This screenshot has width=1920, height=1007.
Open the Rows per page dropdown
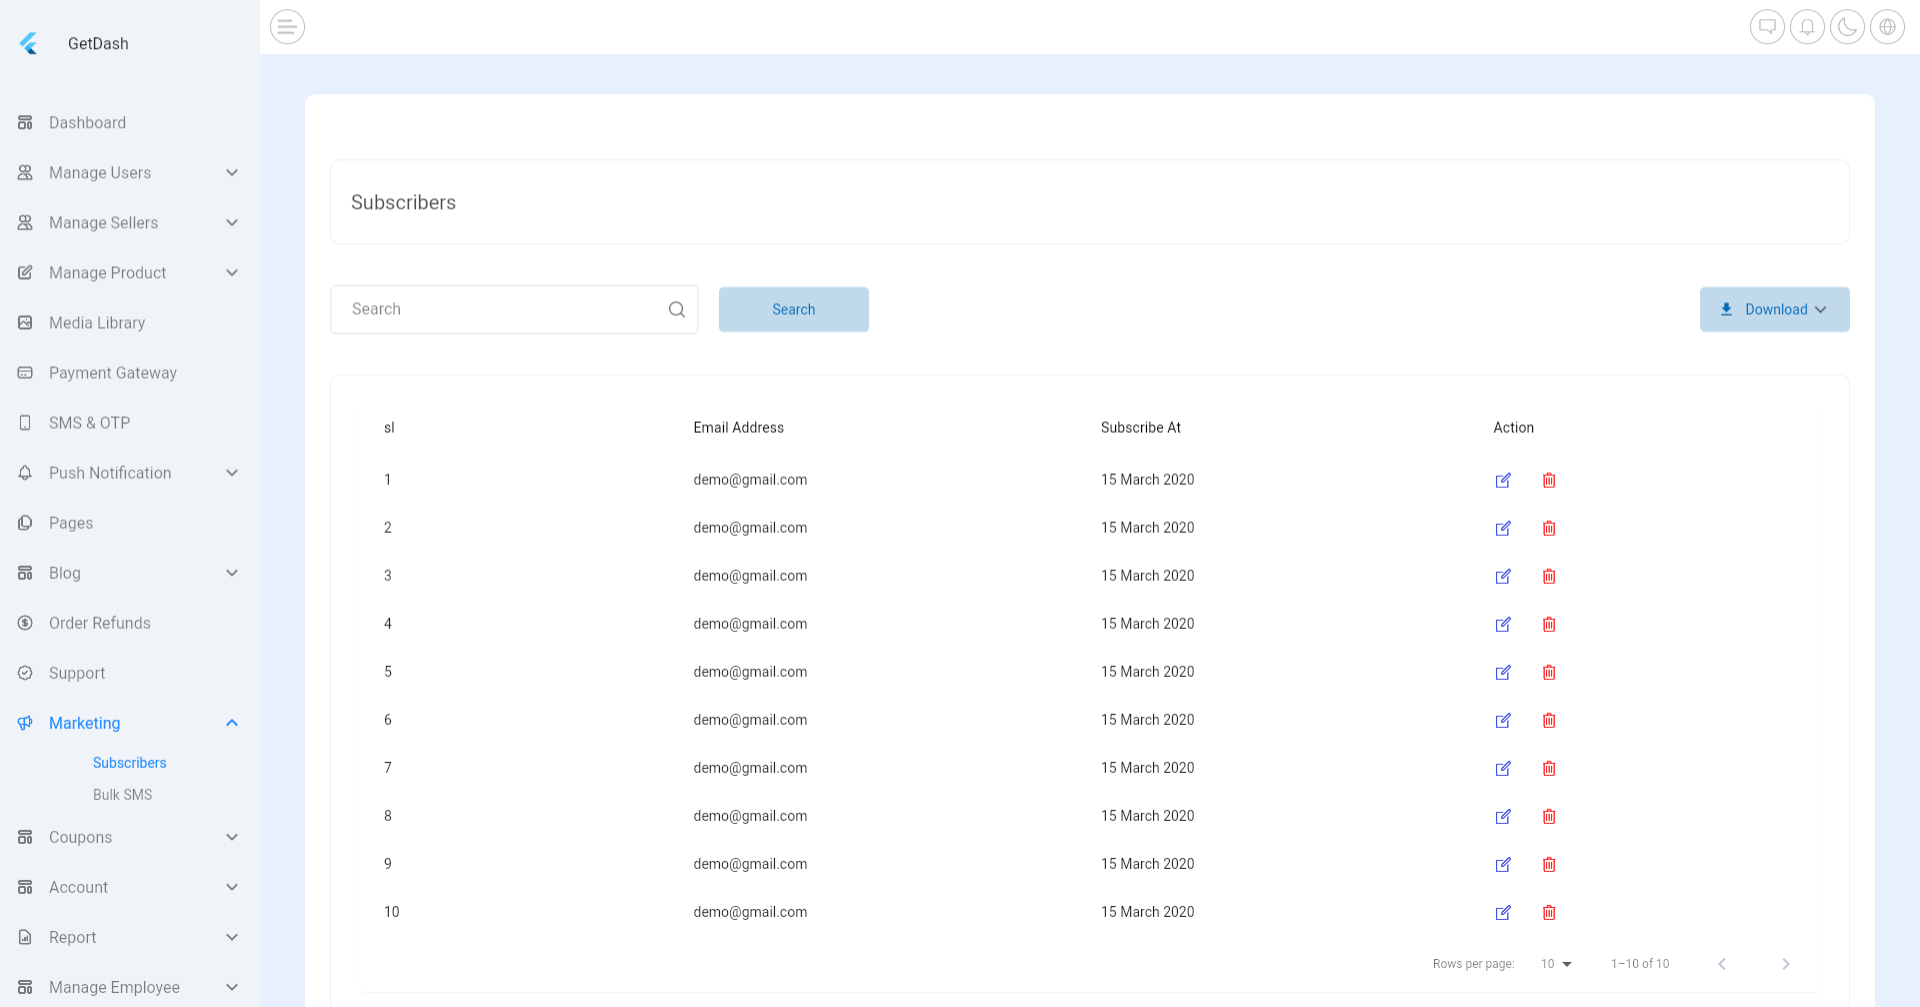pos(1554,963)
